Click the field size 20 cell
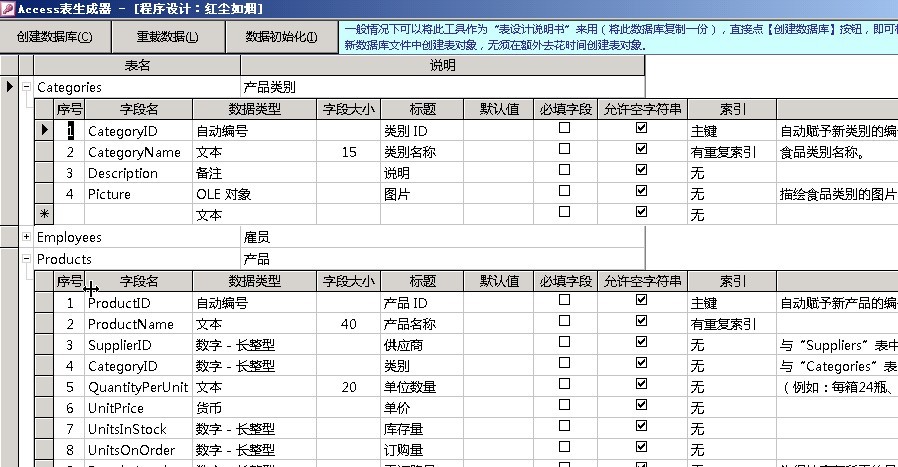This screenshot has height=467, width=898. click(x=348, y=387)
